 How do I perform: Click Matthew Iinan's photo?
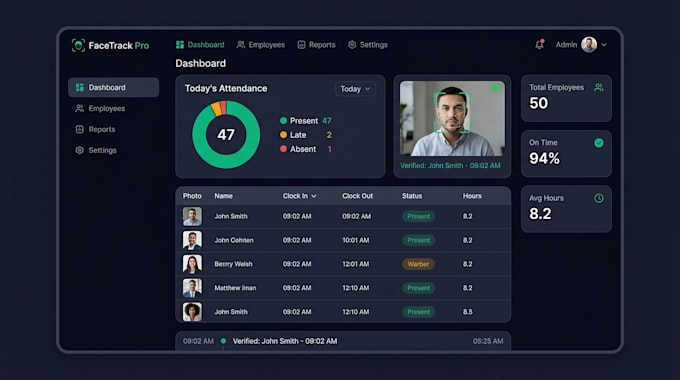tap(192, 288)
